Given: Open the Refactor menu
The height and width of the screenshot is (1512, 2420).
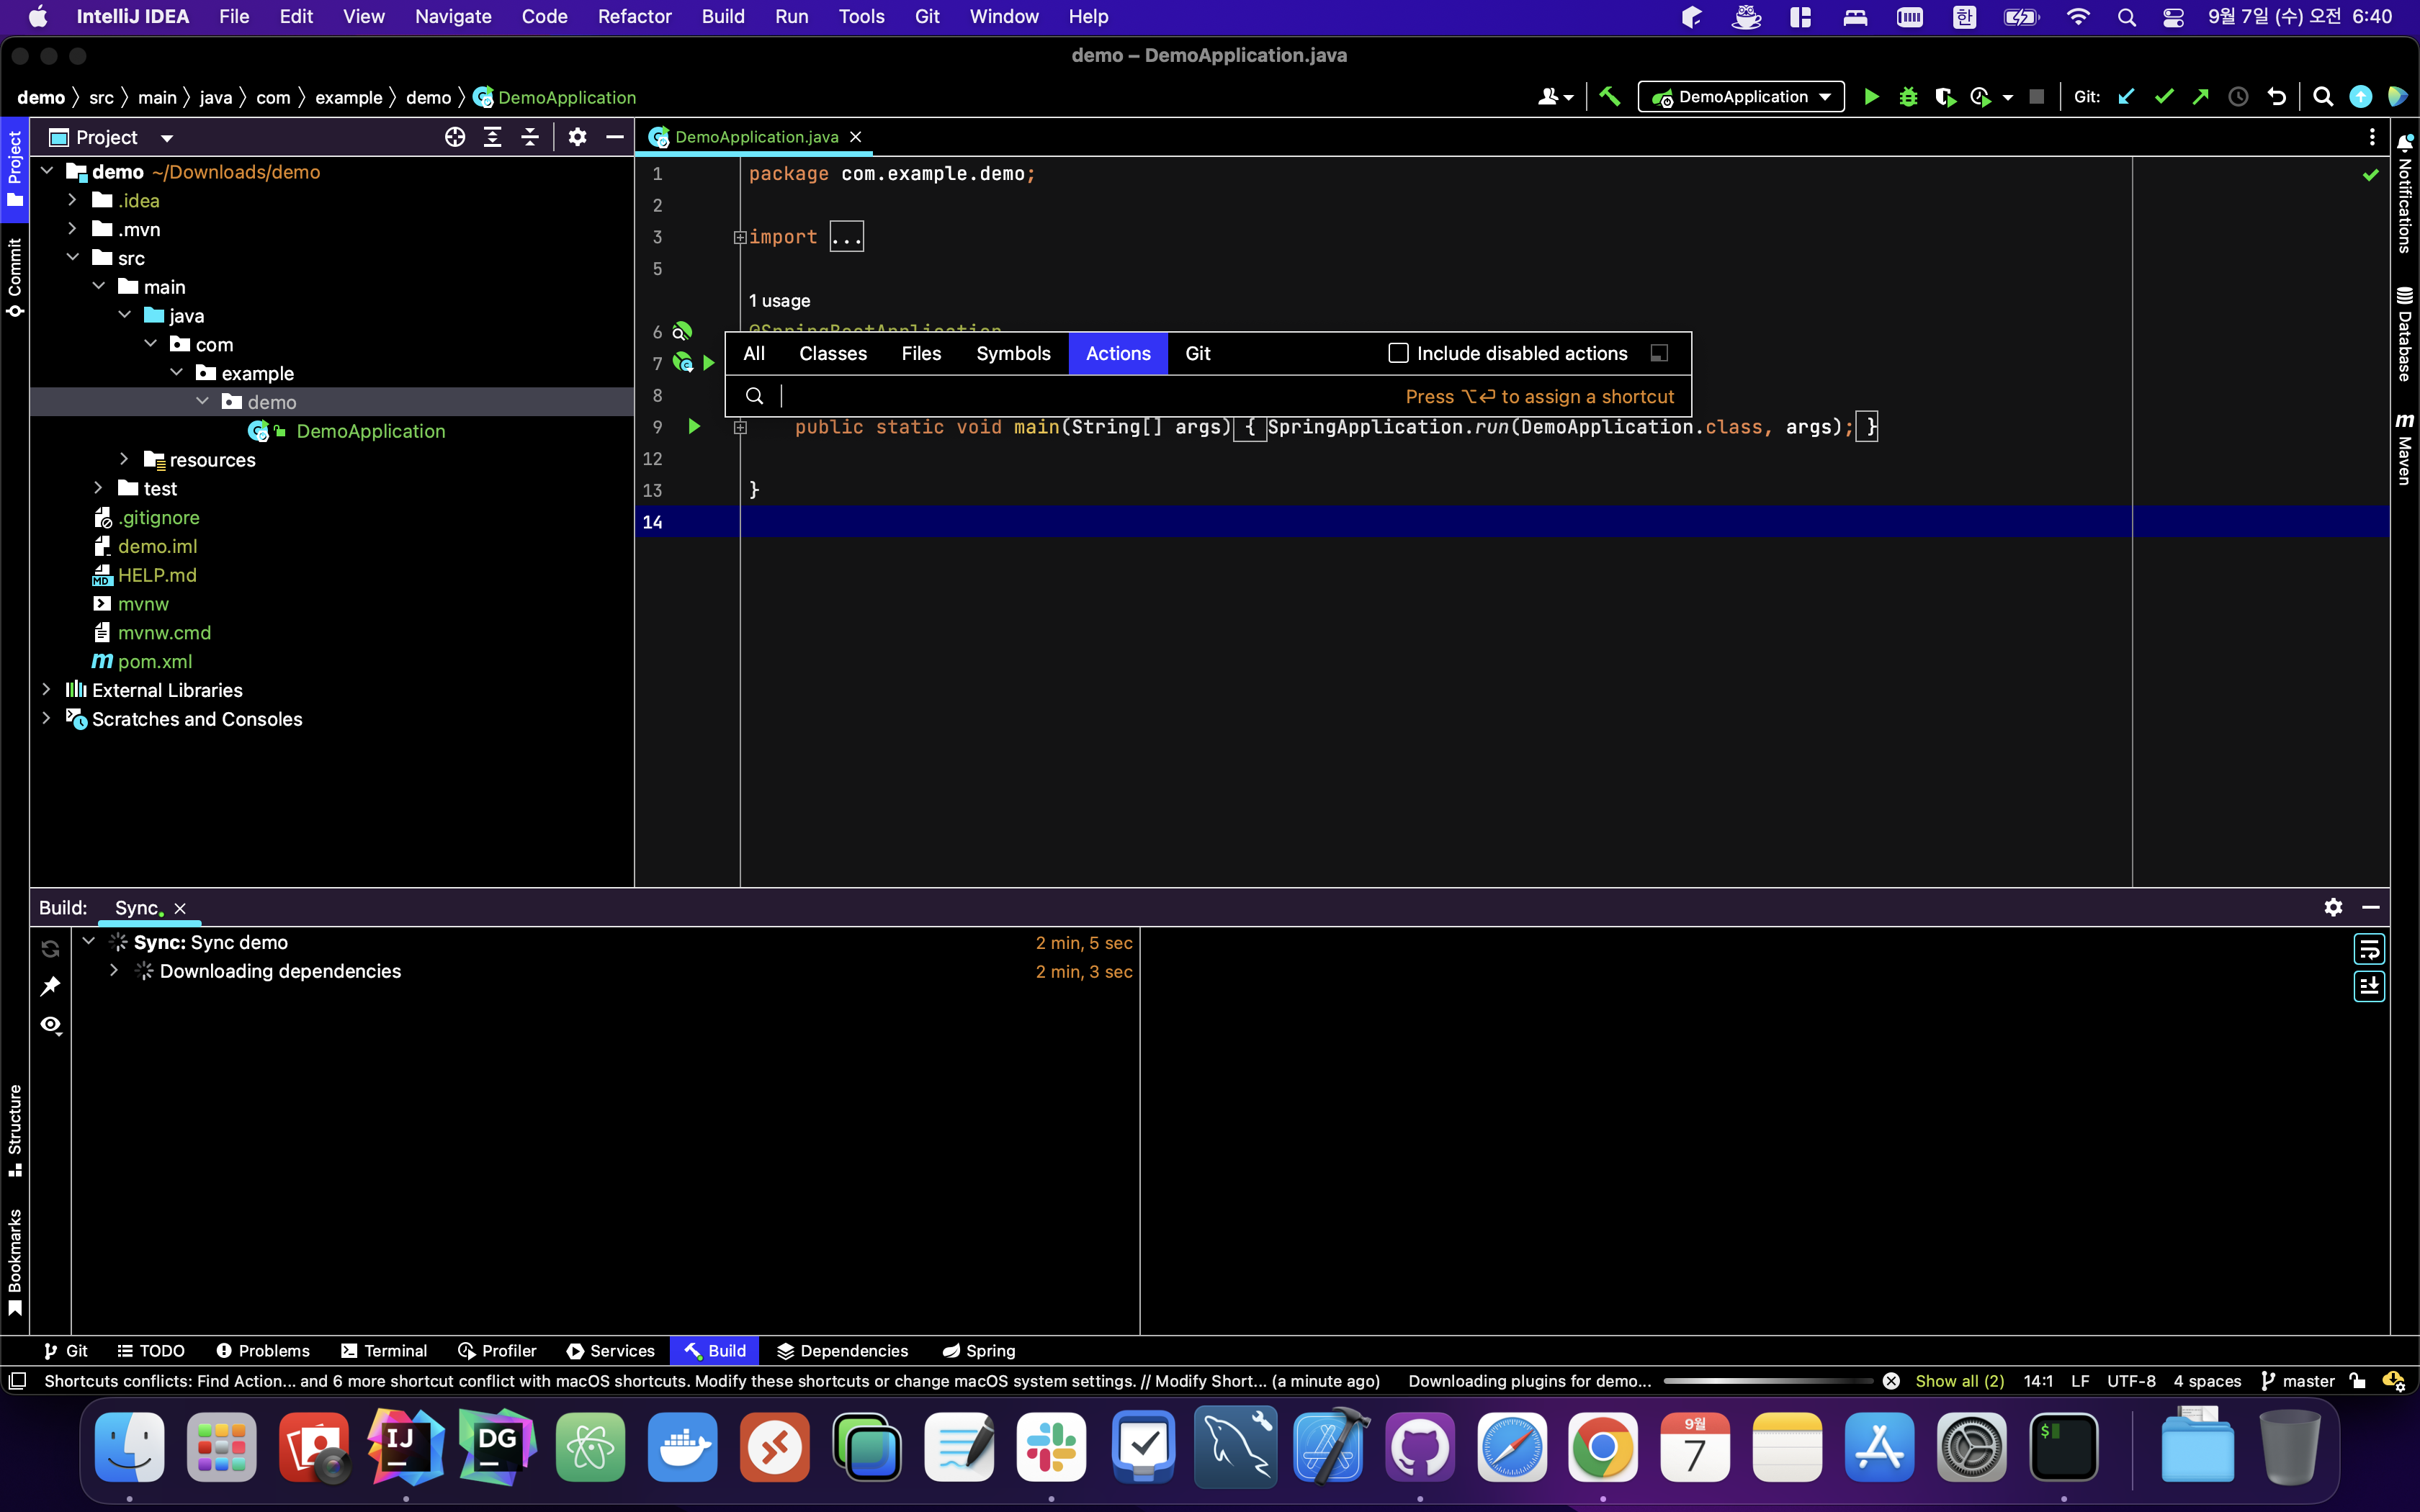Looking at the screenshot, I should click(x=634, y=16).
